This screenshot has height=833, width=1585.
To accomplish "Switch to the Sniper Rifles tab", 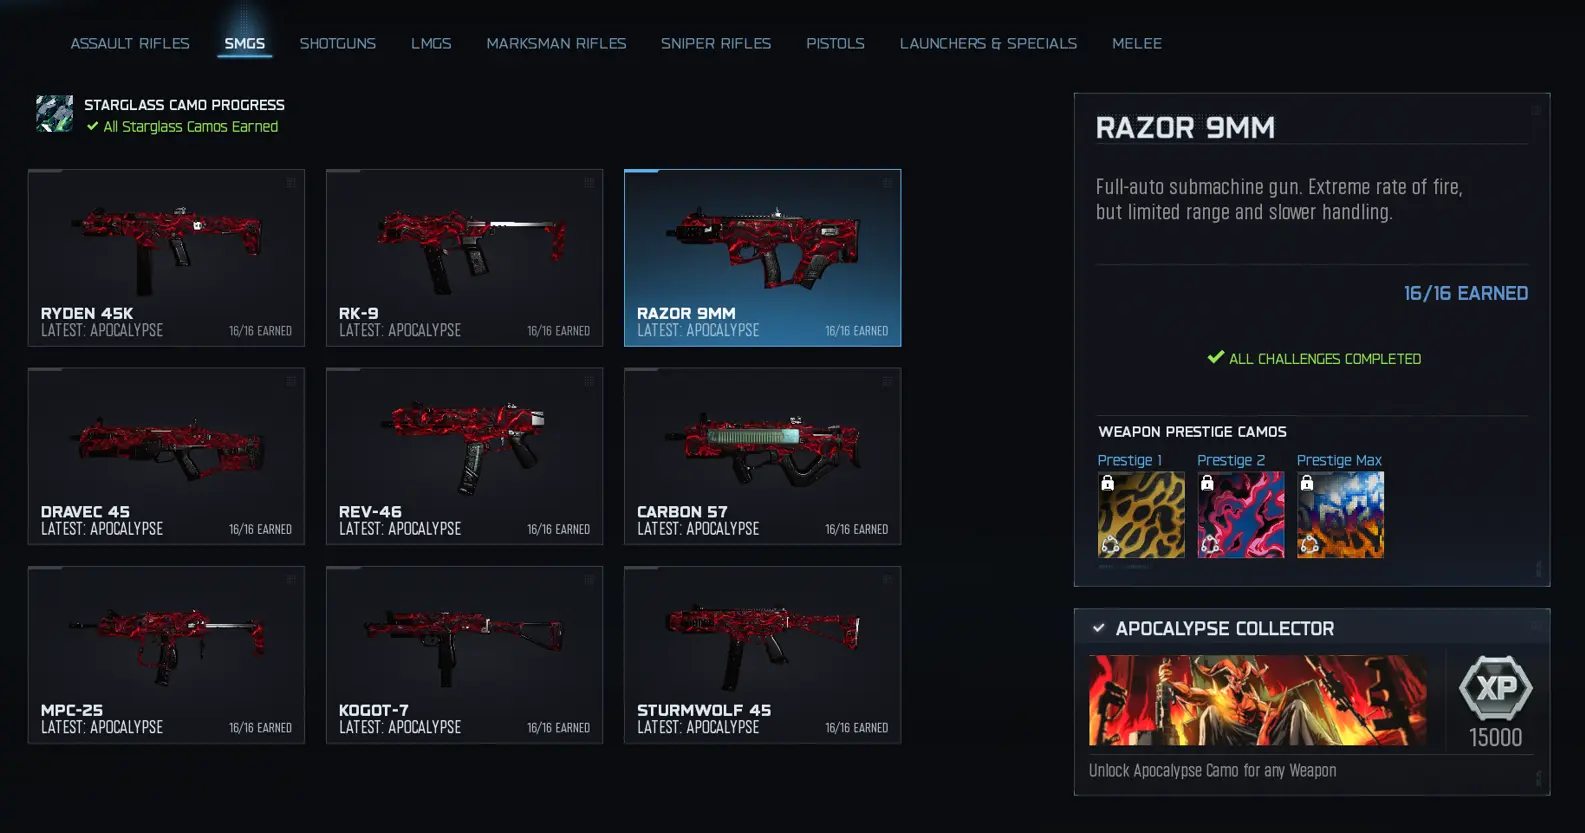I will pos(716,43).
